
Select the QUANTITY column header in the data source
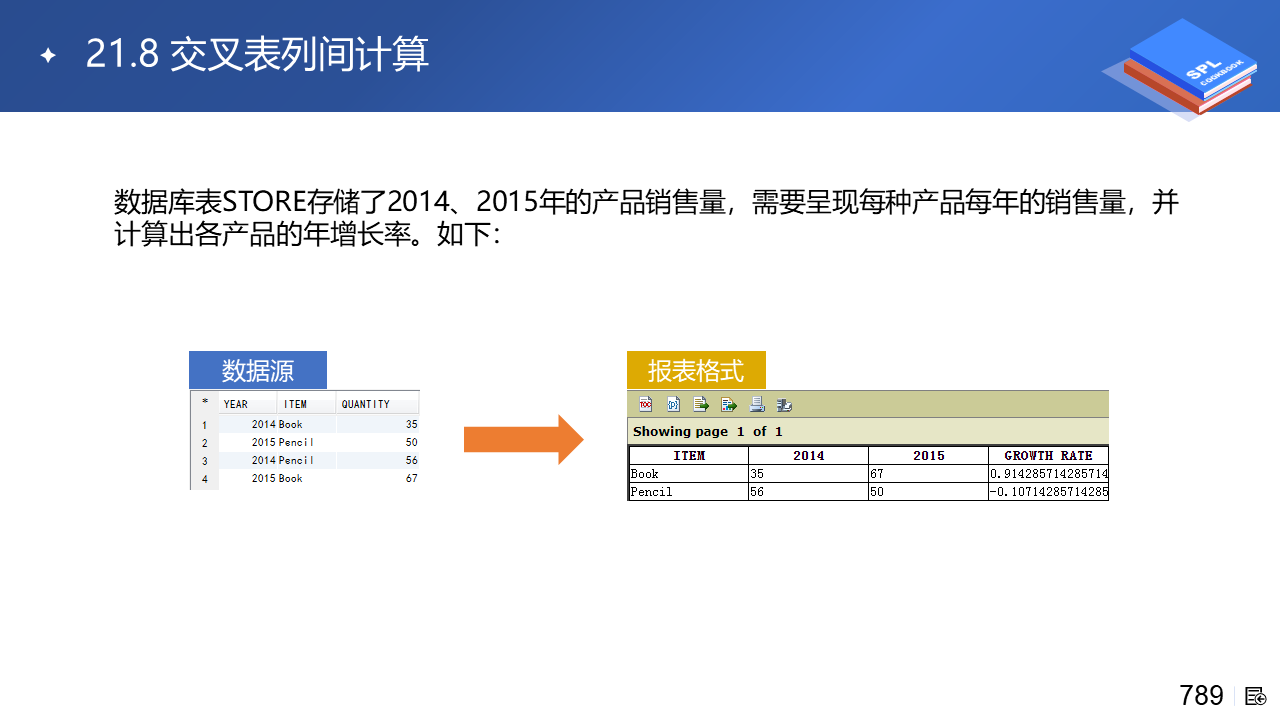coord(378,403)
